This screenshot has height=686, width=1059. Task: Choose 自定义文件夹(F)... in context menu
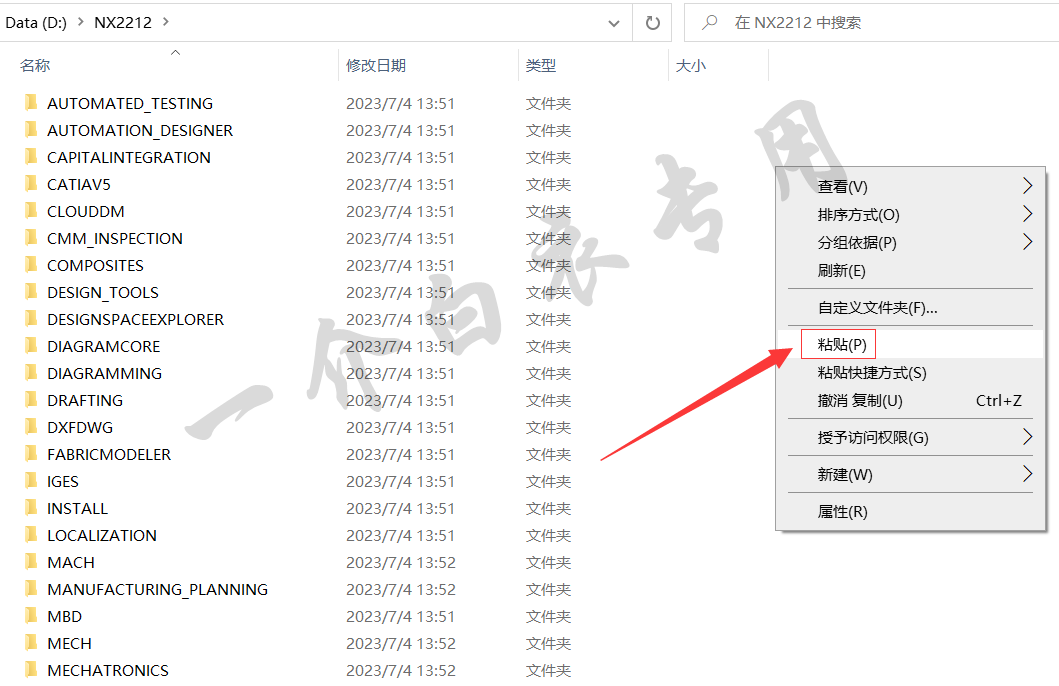[910, 308]
